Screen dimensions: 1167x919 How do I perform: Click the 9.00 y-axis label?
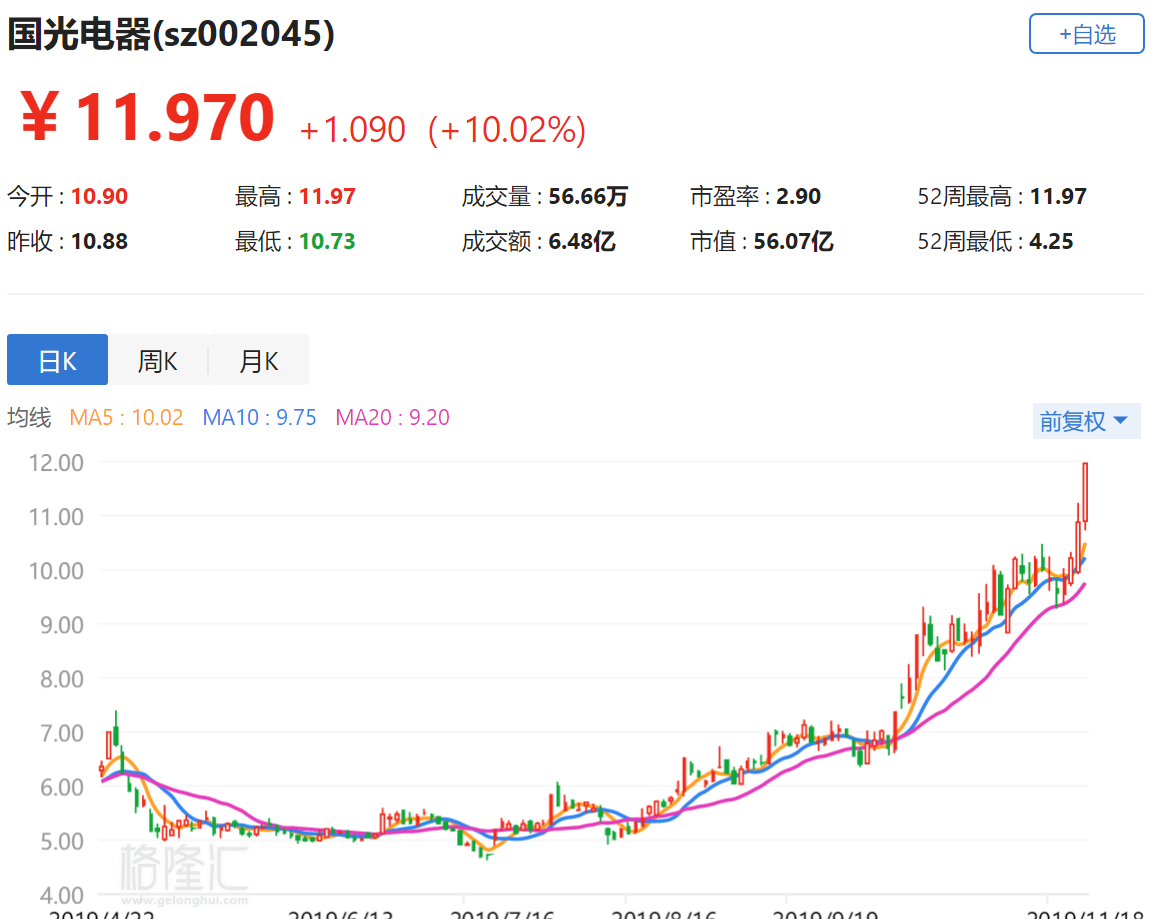click(61, 625)
